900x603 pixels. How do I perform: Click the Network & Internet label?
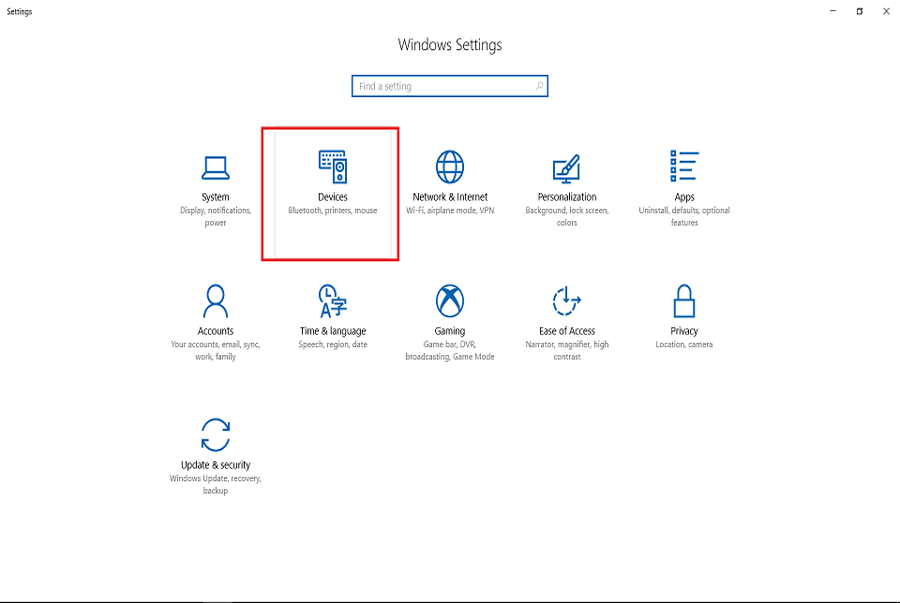pos(450,197)
